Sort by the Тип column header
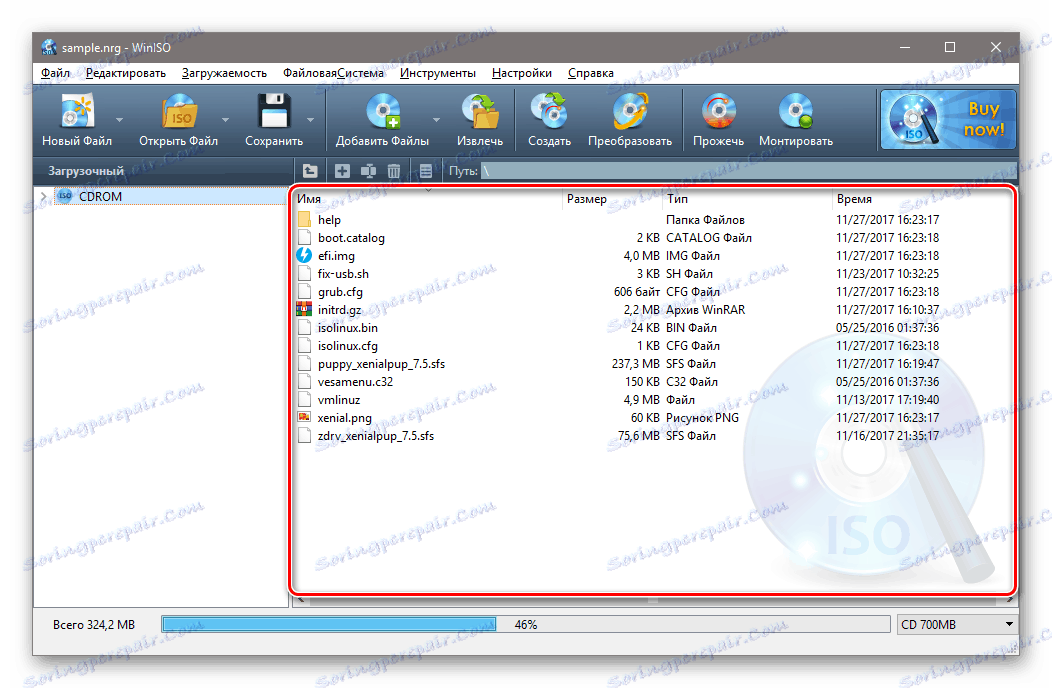Screen dimensions: 1052x688 pyautogui.click(x=747, y=199)
